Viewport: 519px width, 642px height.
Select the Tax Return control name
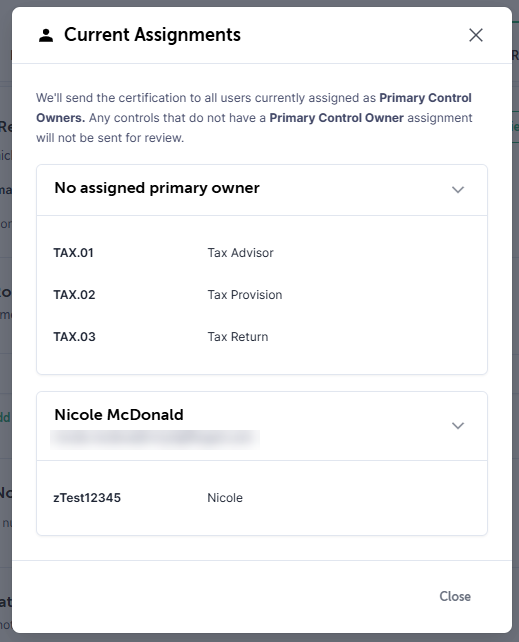tap(238, 337)
